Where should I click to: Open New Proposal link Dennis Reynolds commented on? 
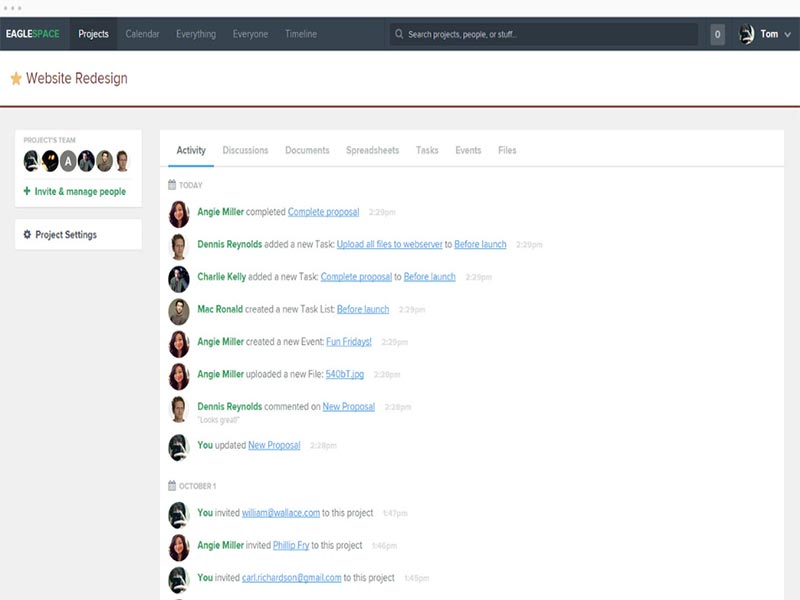(348, 407)
